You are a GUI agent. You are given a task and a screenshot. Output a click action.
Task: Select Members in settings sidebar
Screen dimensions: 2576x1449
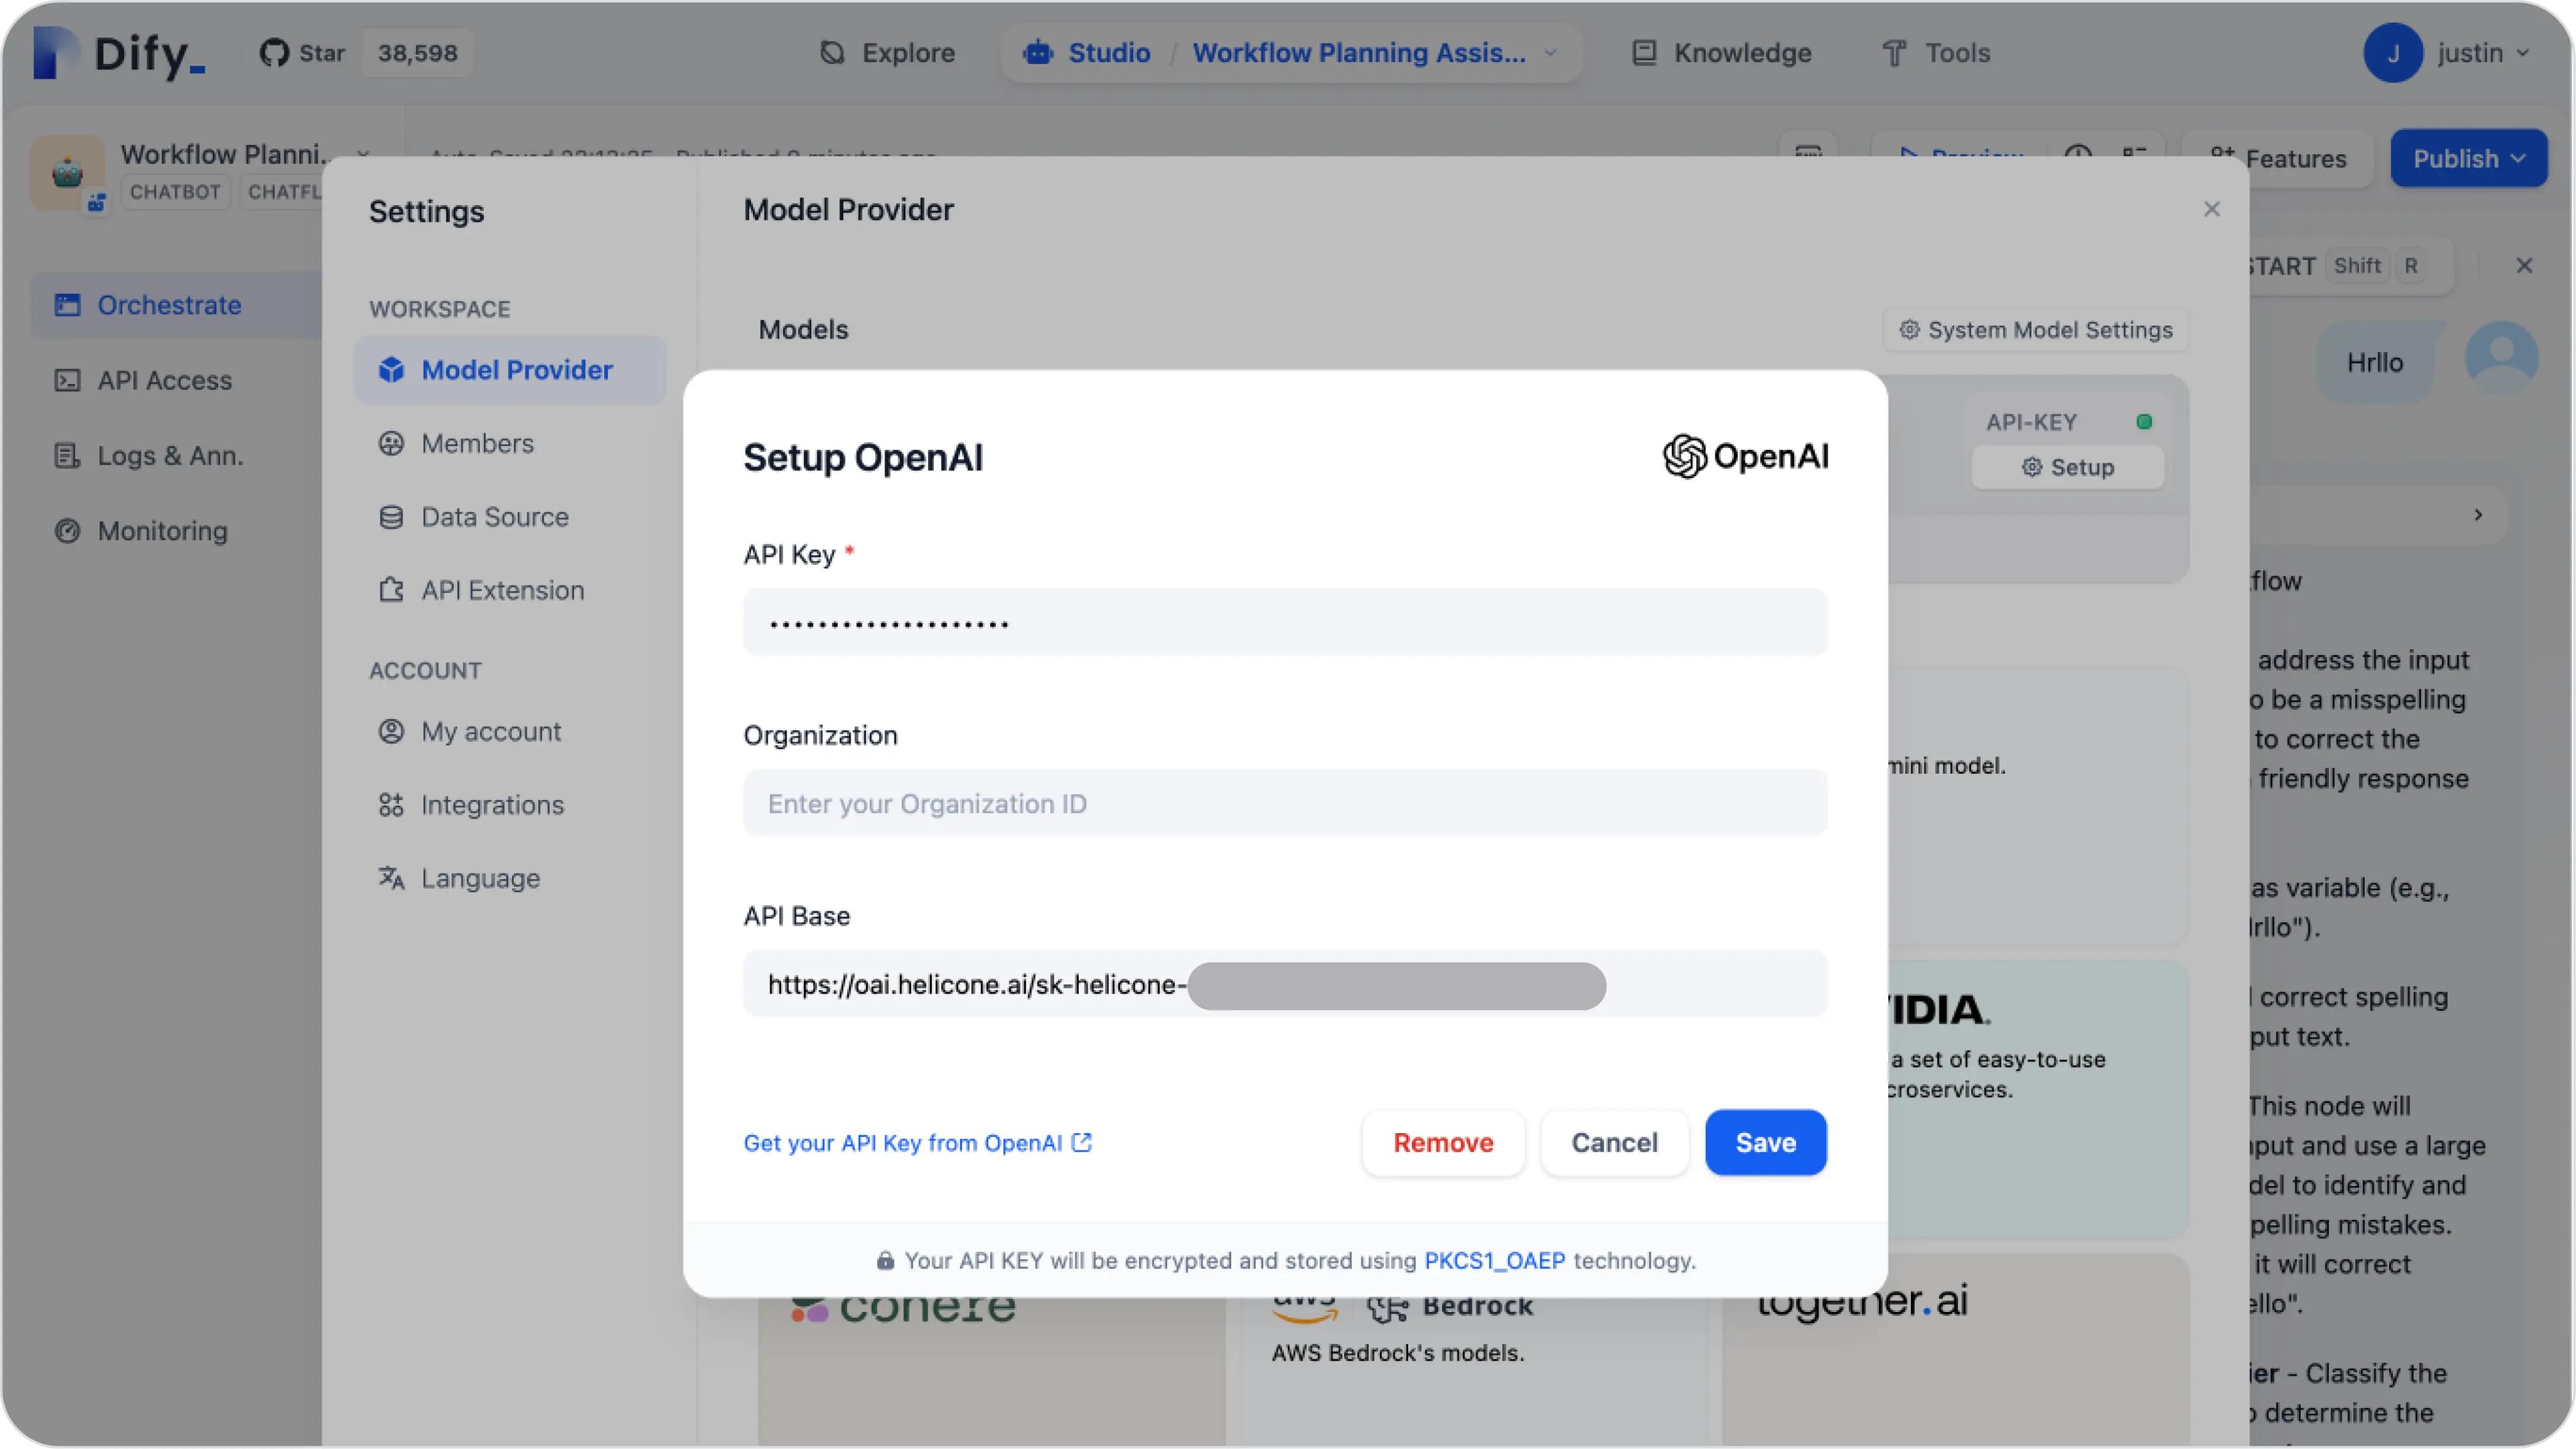[477, 443]
